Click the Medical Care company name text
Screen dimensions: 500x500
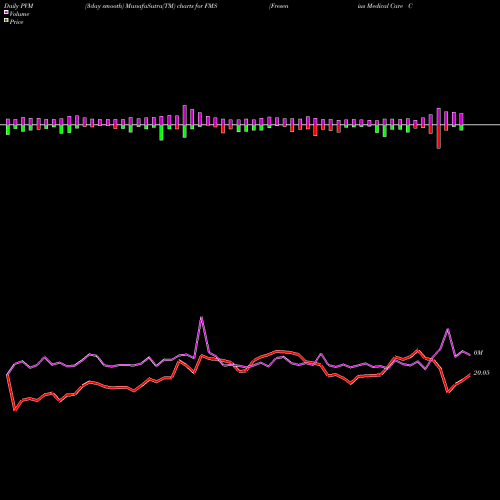385,6
